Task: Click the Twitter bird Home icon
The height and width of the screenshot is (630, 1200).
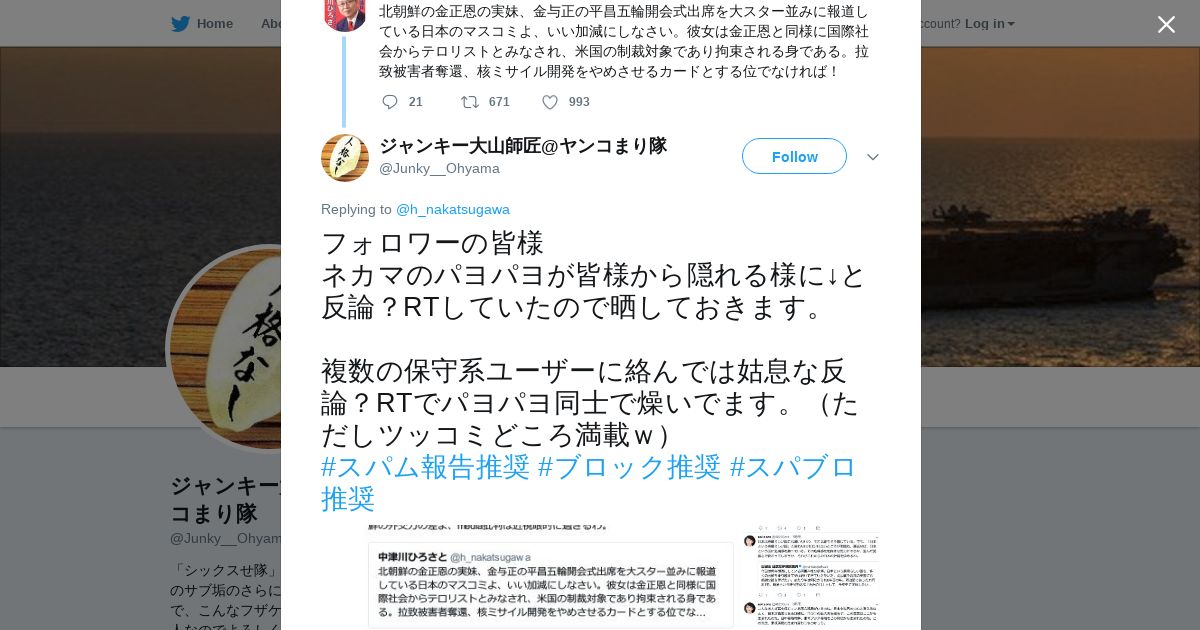Action: click(x=180, y=24)
